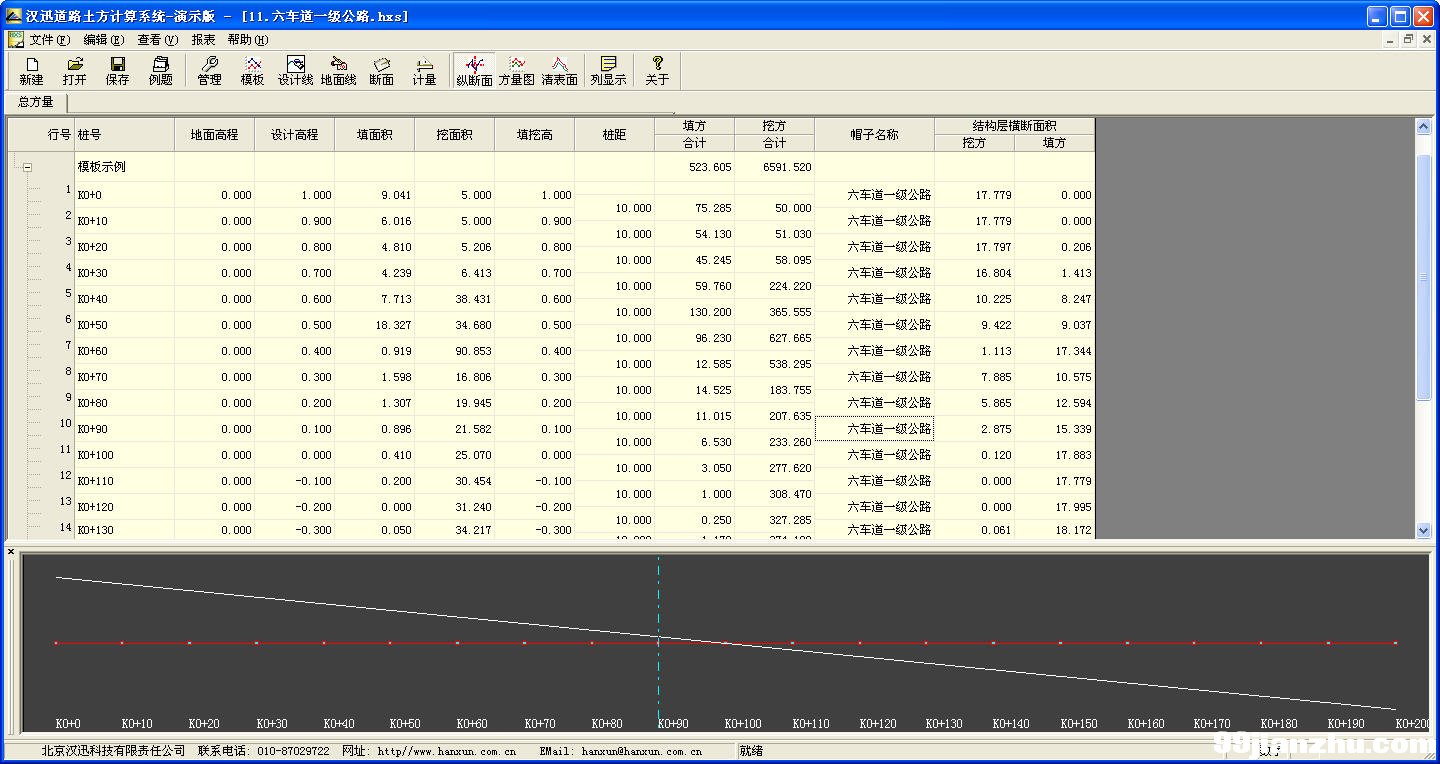Click the K0+40 label in profile chart
1440x764 pixels.
tap(339, 723)
